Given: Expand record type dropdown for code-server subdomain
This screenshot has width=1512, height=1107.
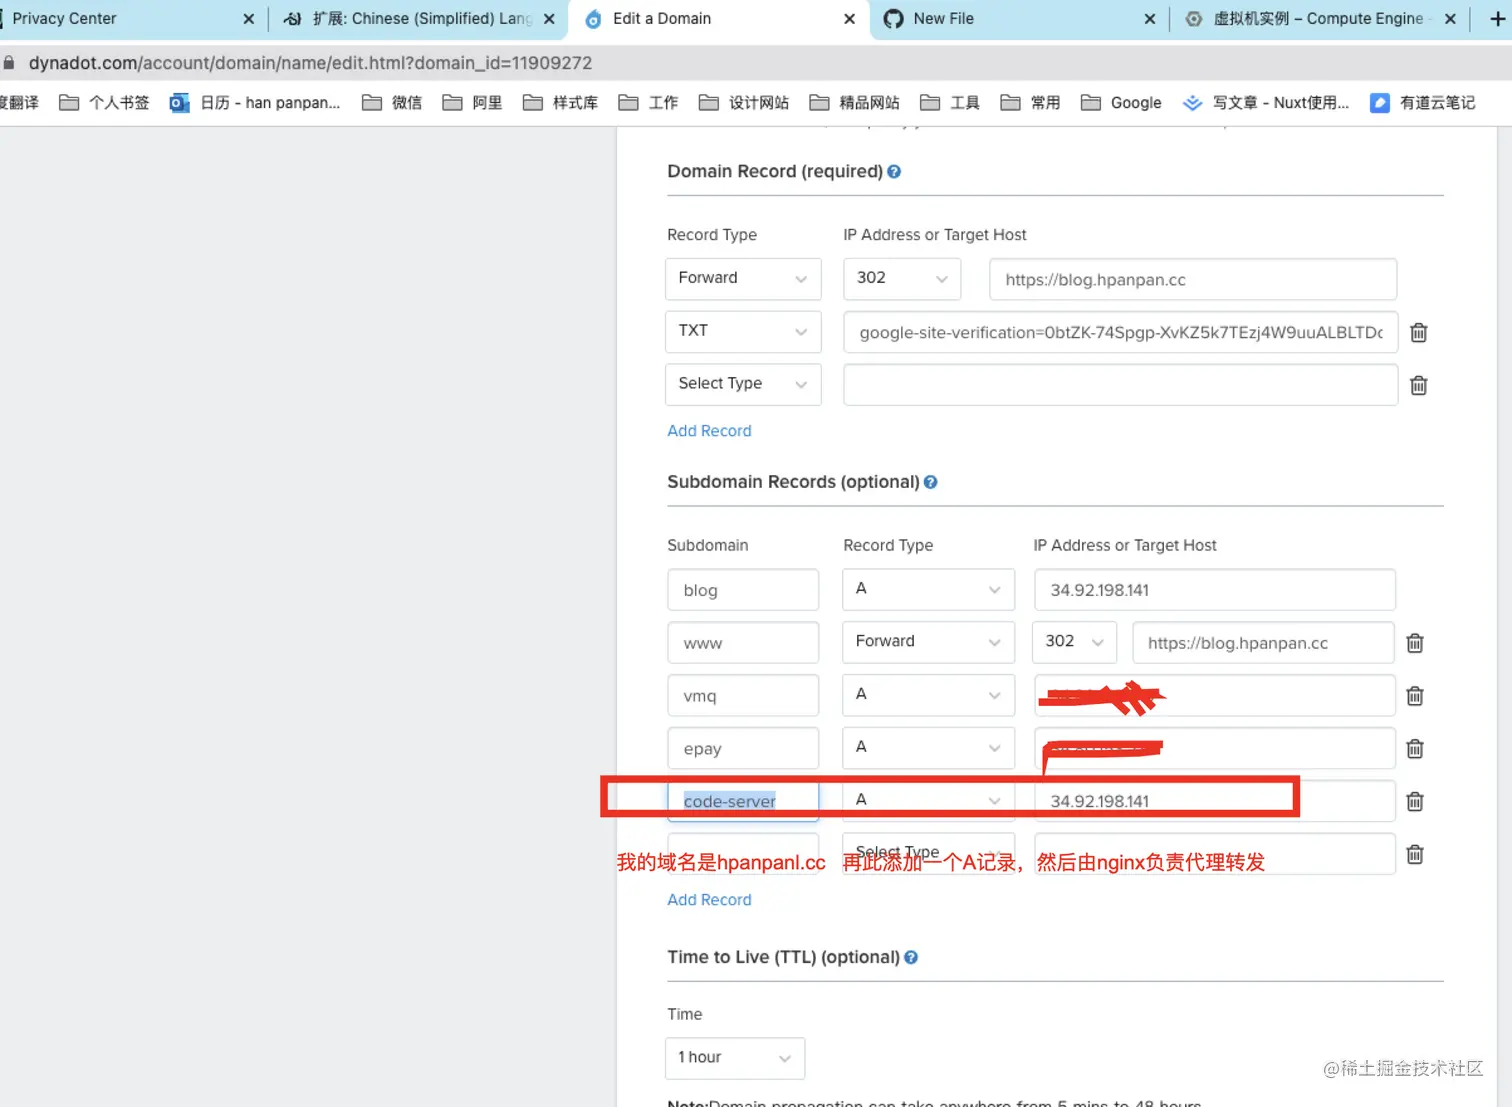Looking at the screenshot, I should [x=929, y=801].
